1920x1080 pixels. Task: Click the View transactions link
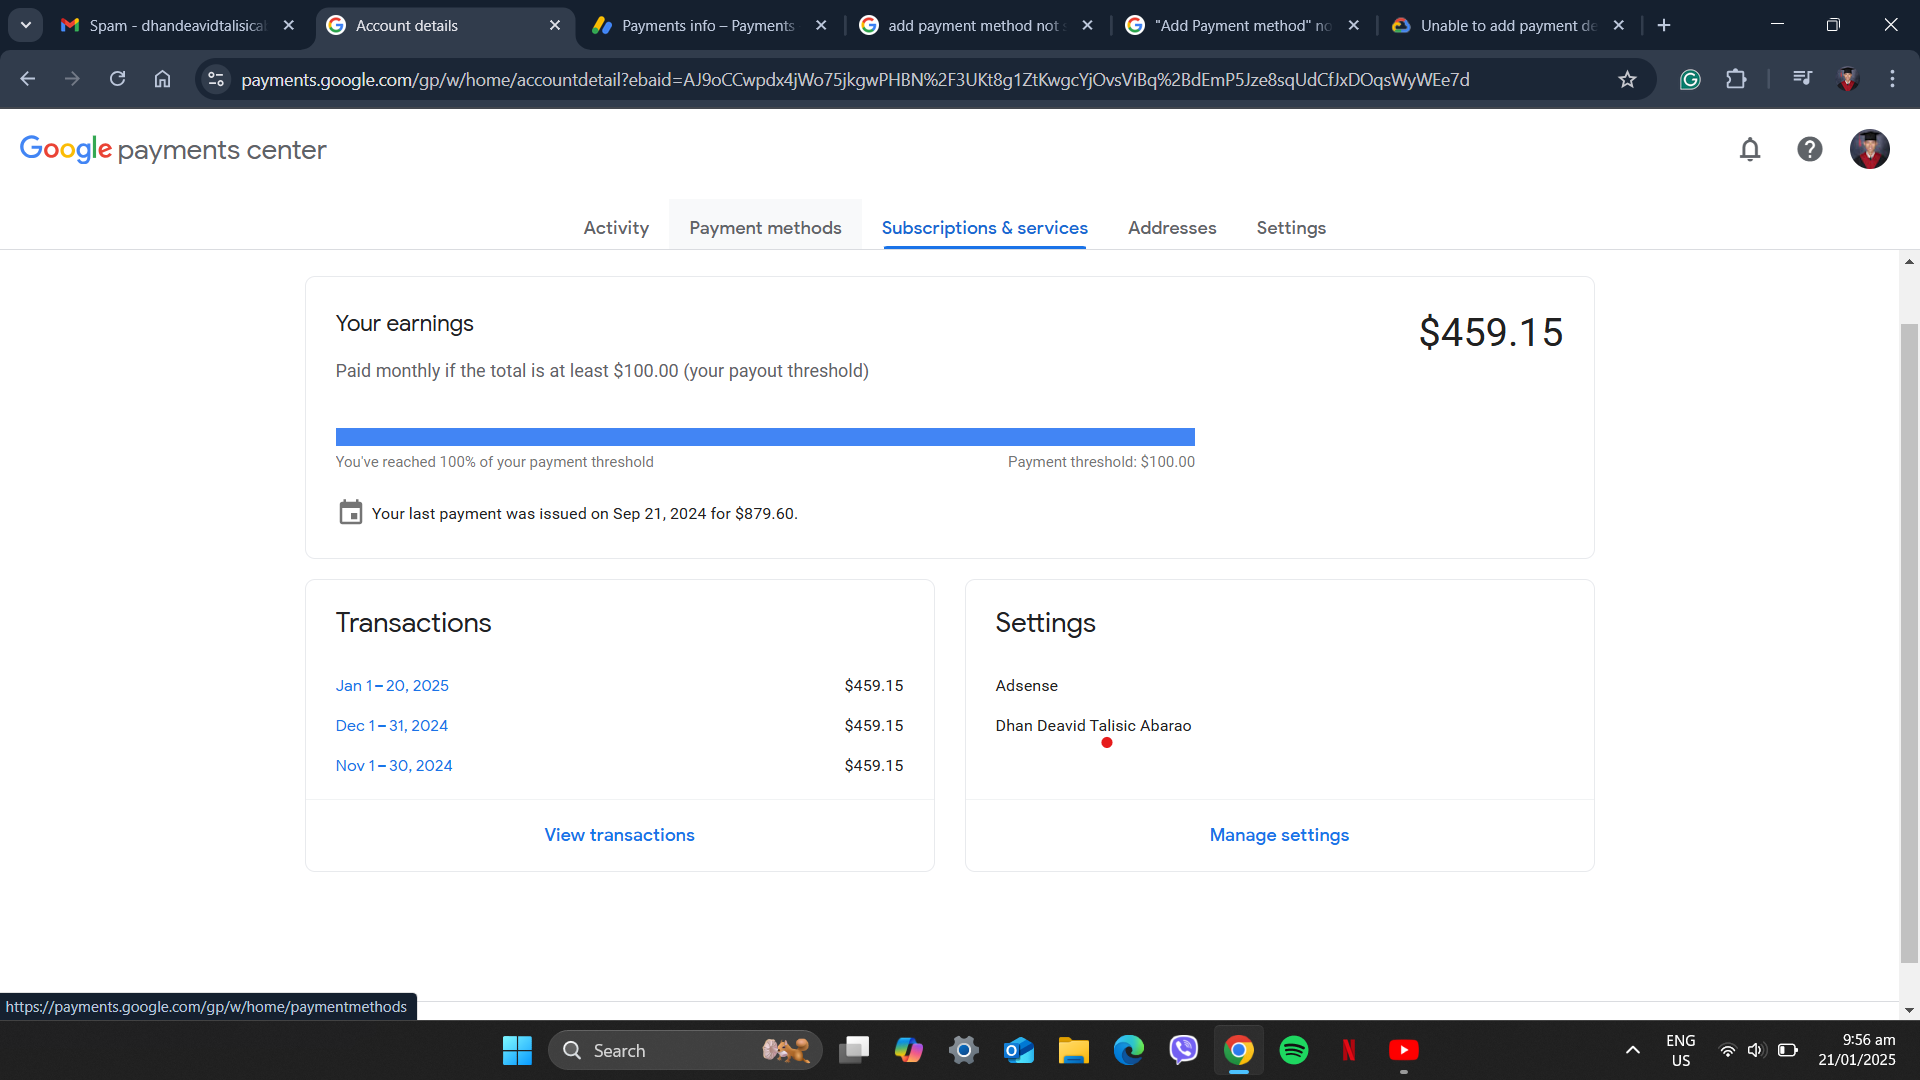point(619,835)
